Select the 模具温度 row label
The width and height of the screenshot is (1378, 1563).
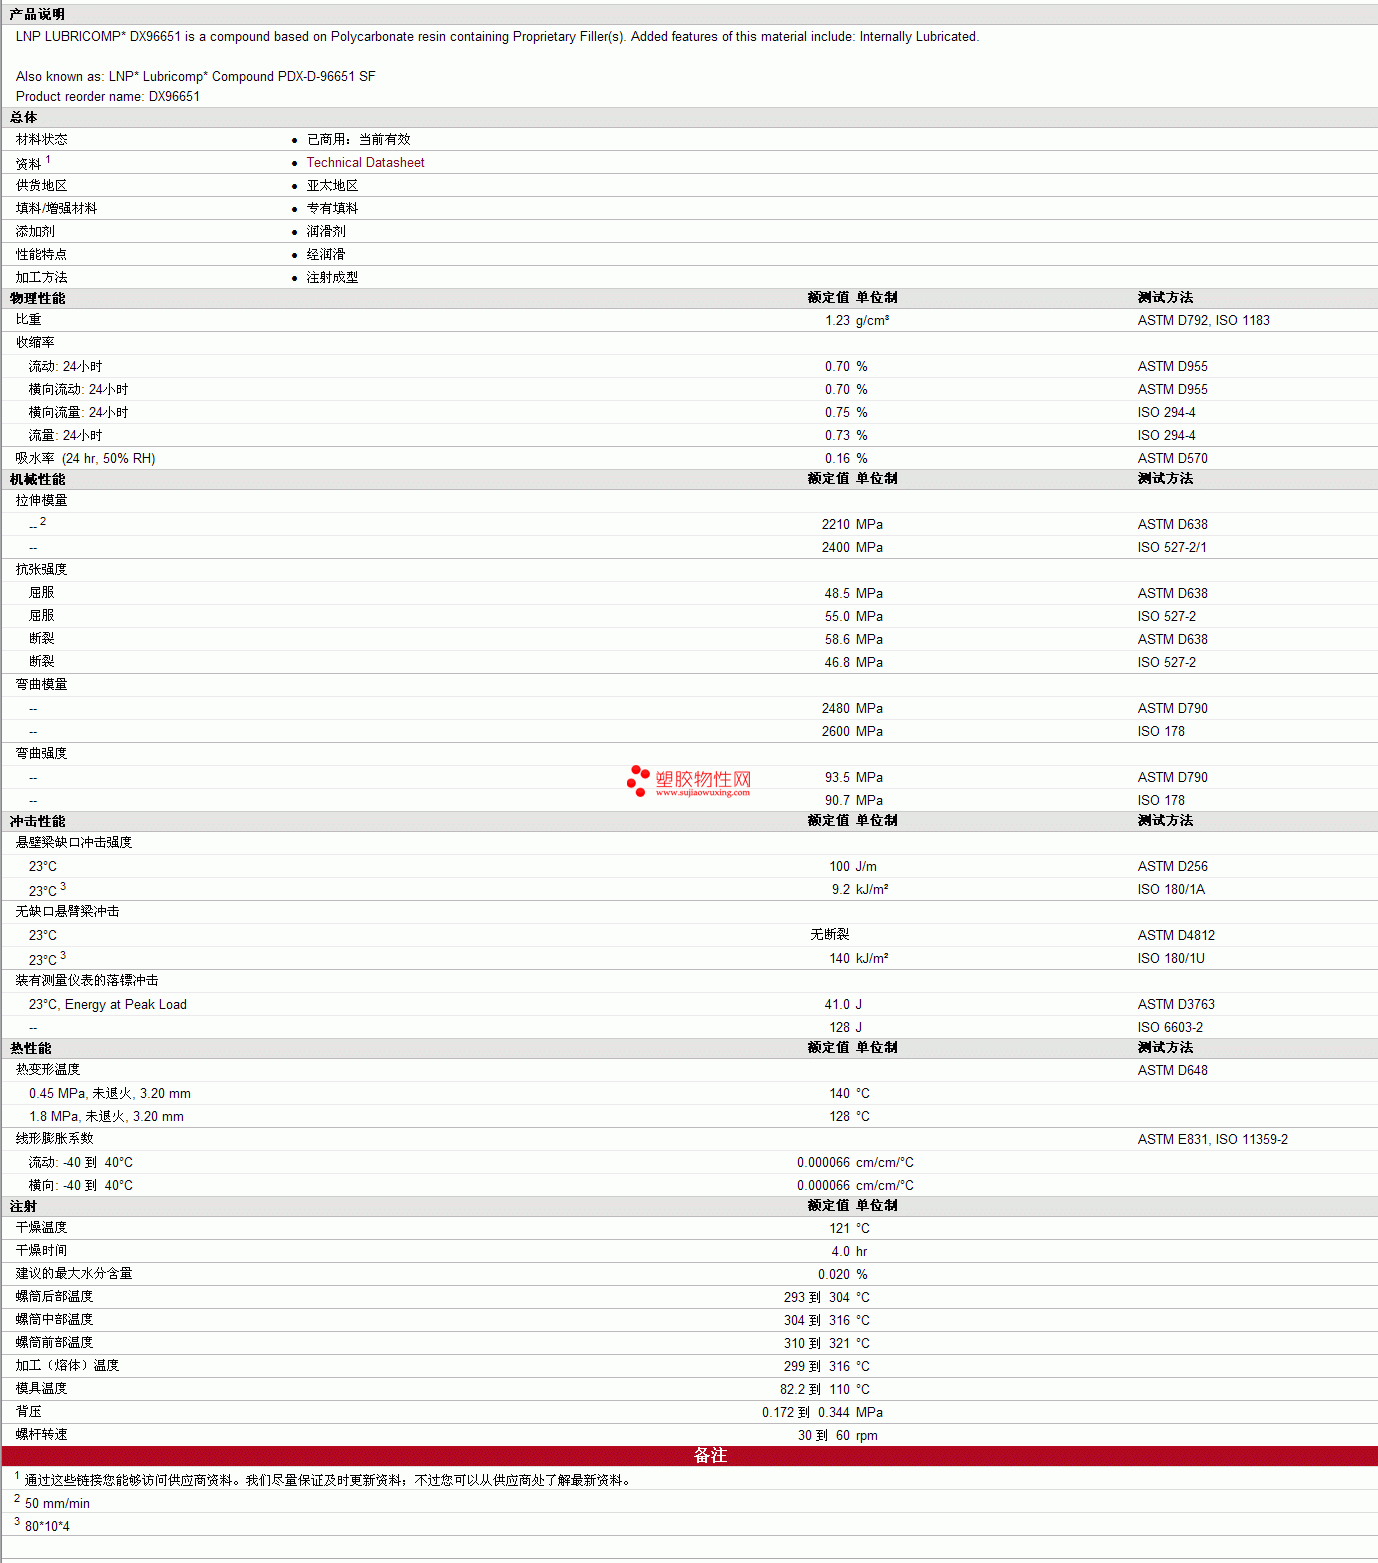pos(42,1389)
